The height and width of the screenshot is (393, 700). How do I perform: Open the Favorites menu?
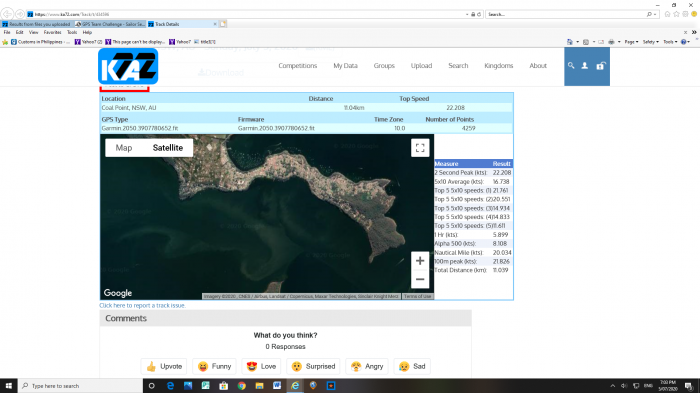pyautogui.click(x=53, y=32)
